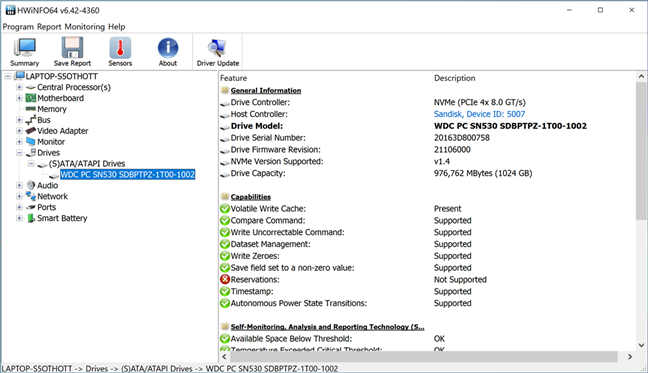Select the Drive Serial Number row
This screenshot has height=373, width=648.
(427, 138)
